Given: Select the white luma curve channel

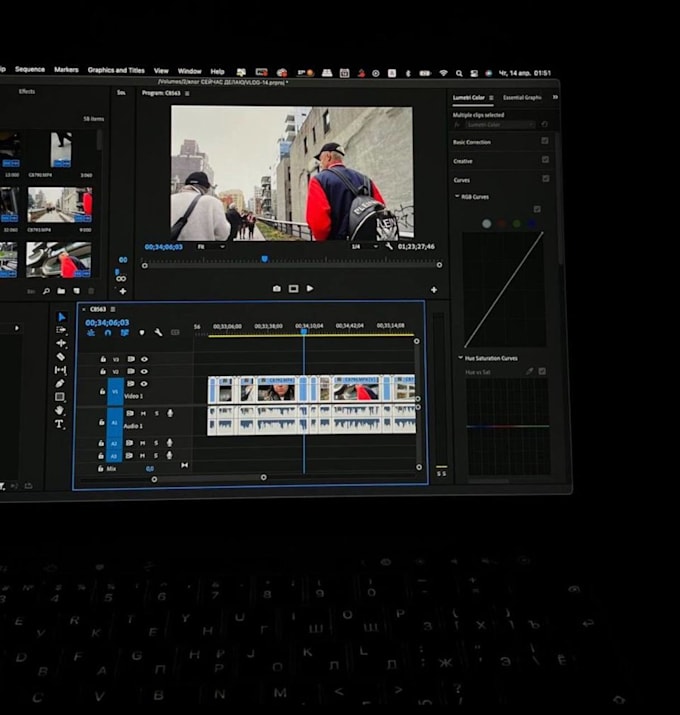Looking at the screenshot, I should pyautogui.click(x=487, y=223).
